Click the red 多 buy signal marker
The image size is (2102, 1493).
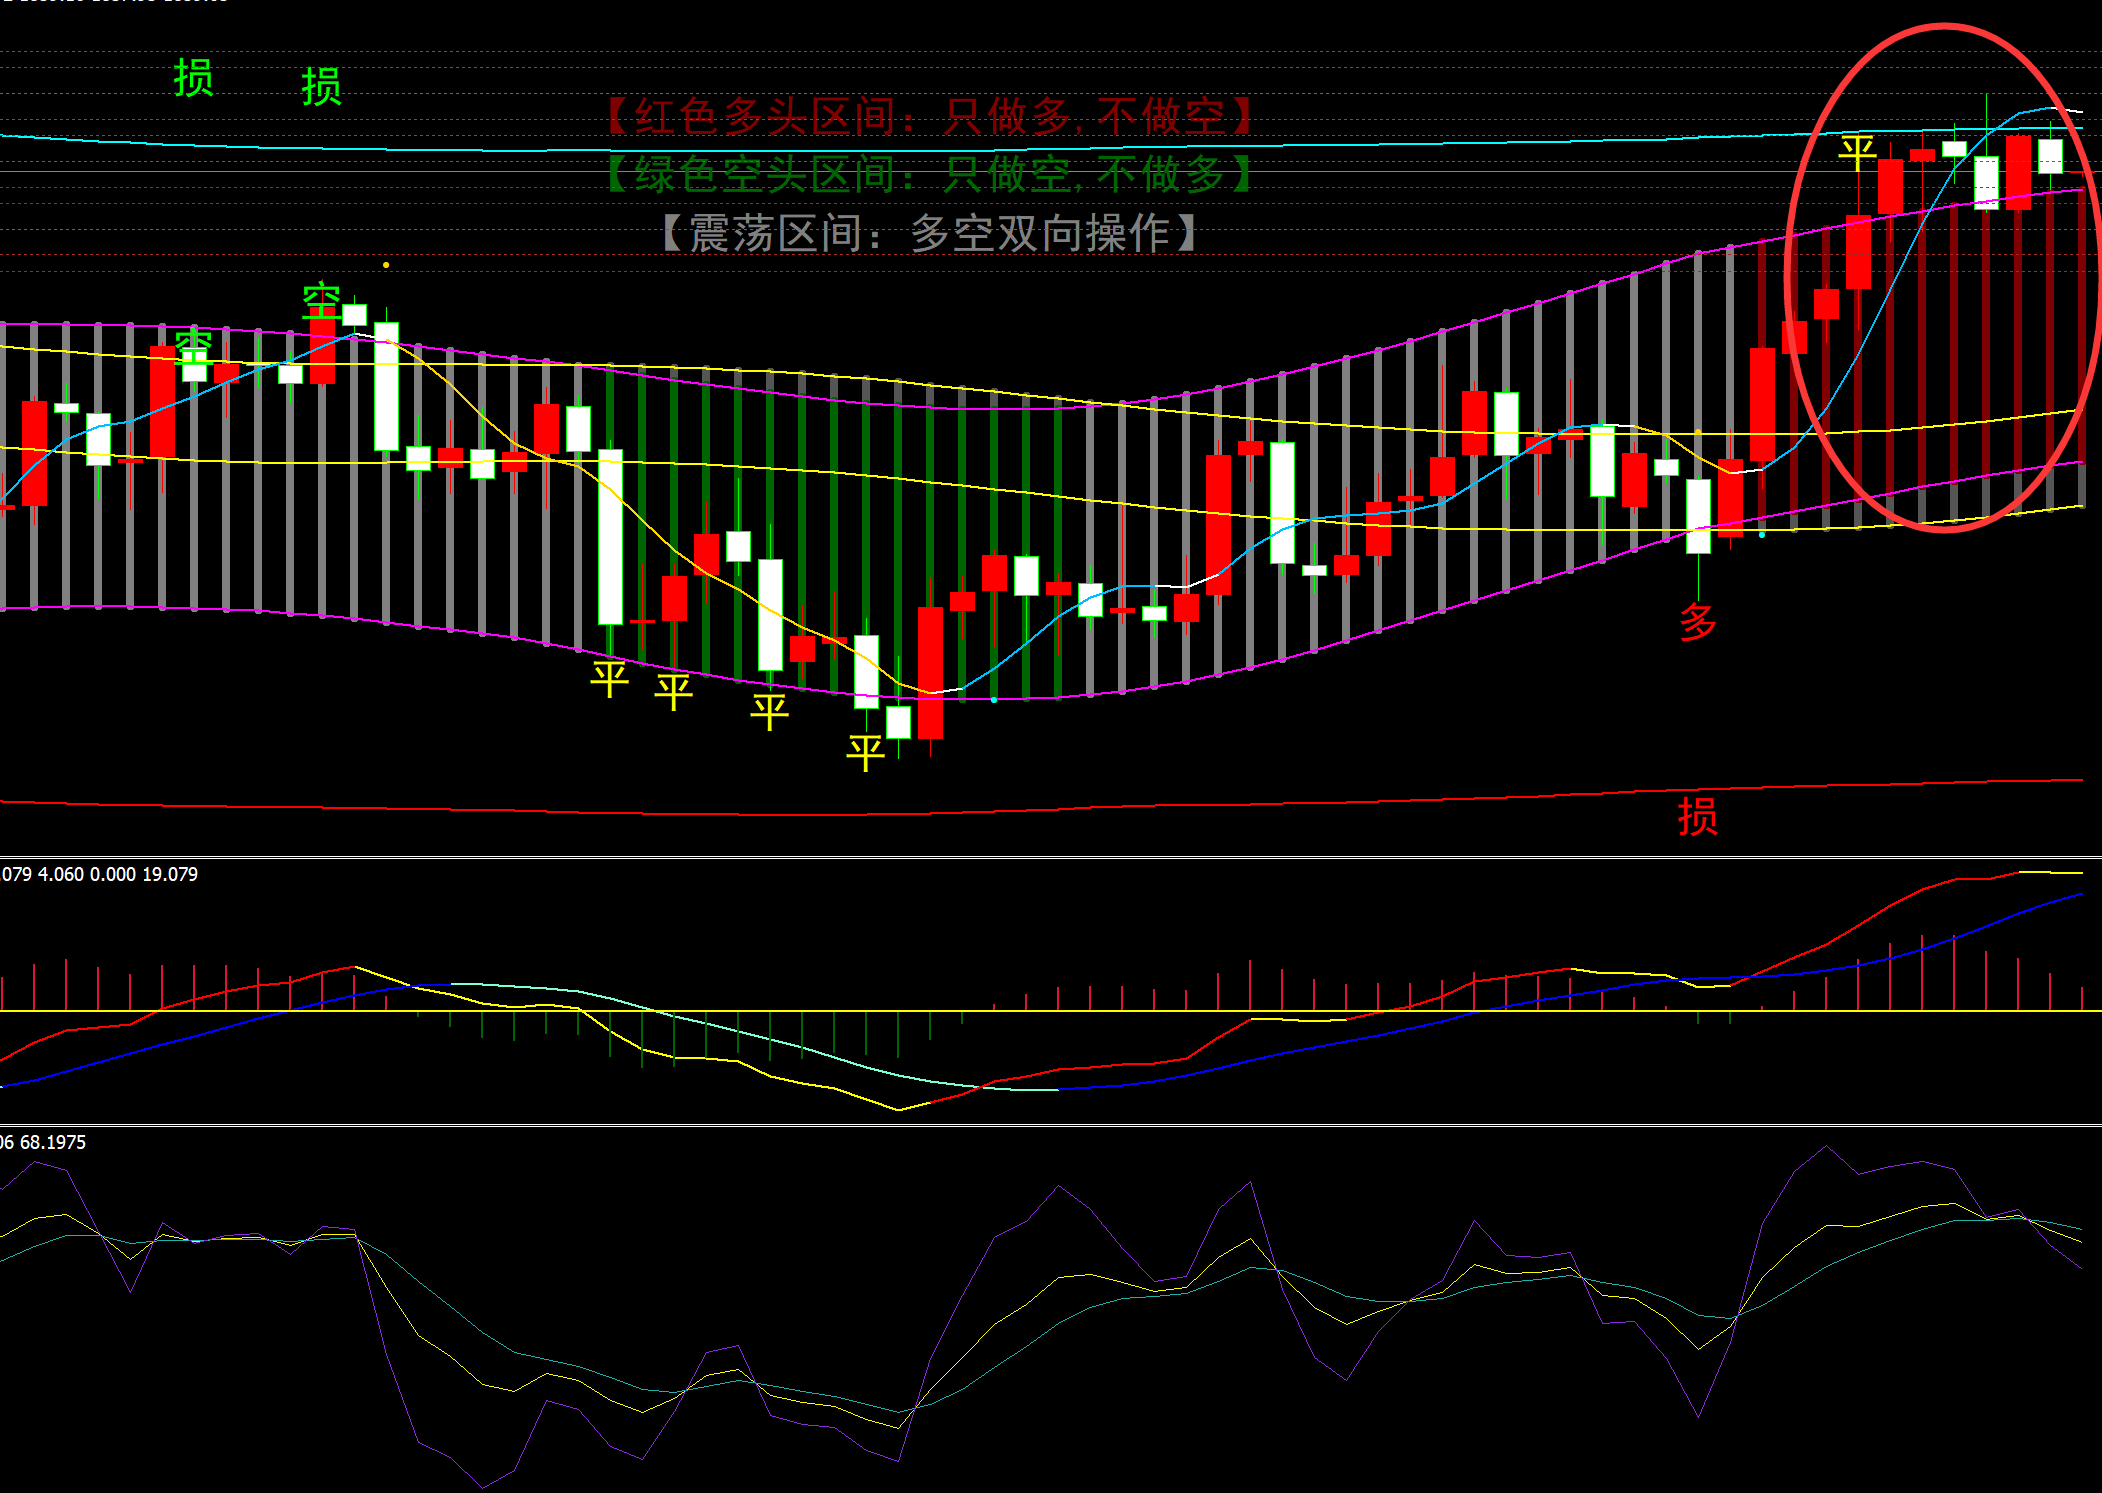click(1697, 622)
